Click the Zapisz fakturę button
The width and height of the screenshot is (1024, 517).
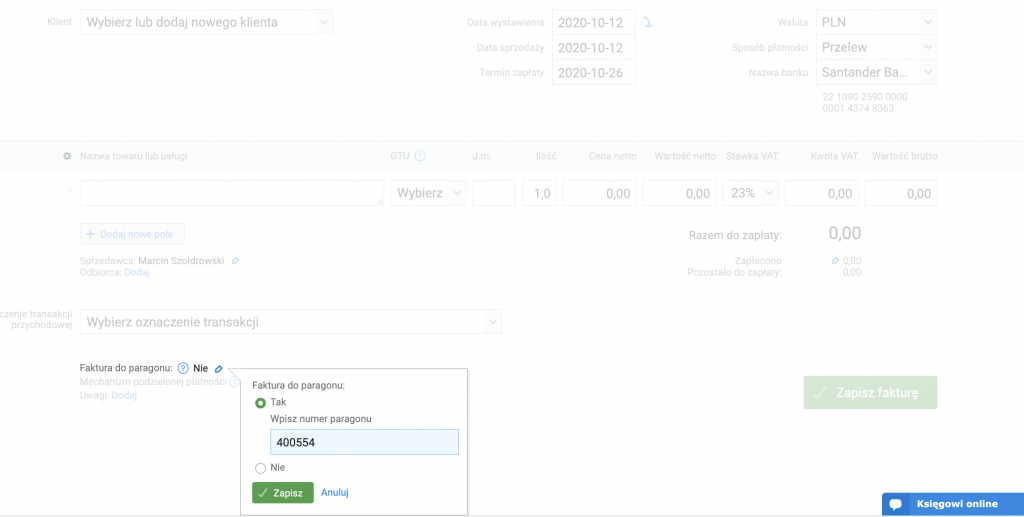click(870, 392)
